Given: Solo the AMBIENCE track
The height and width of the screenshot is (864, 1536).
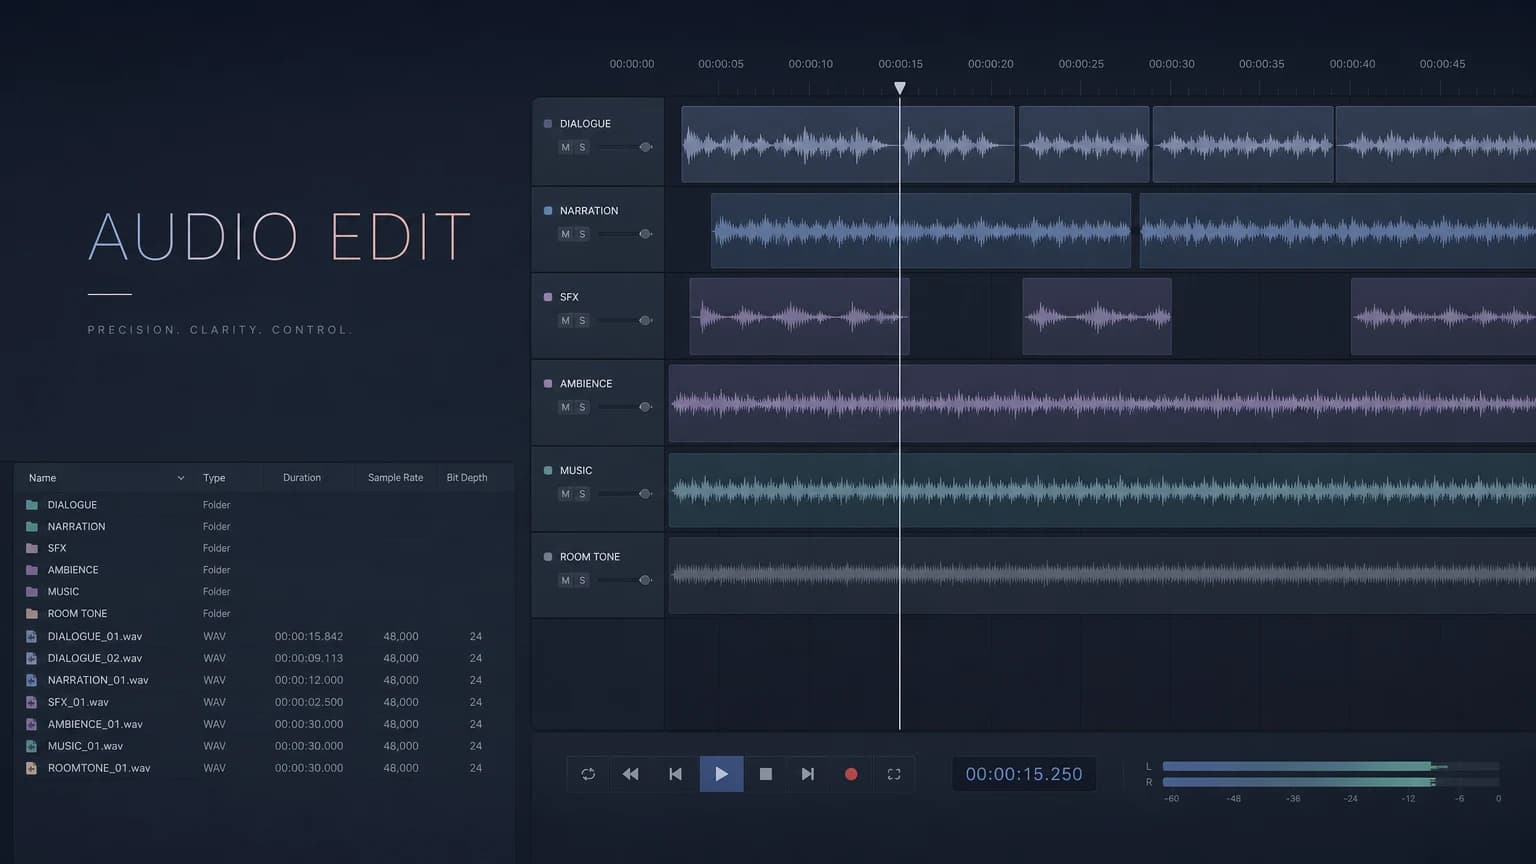Looking at the screenshot, I should (x=582, y=407).
